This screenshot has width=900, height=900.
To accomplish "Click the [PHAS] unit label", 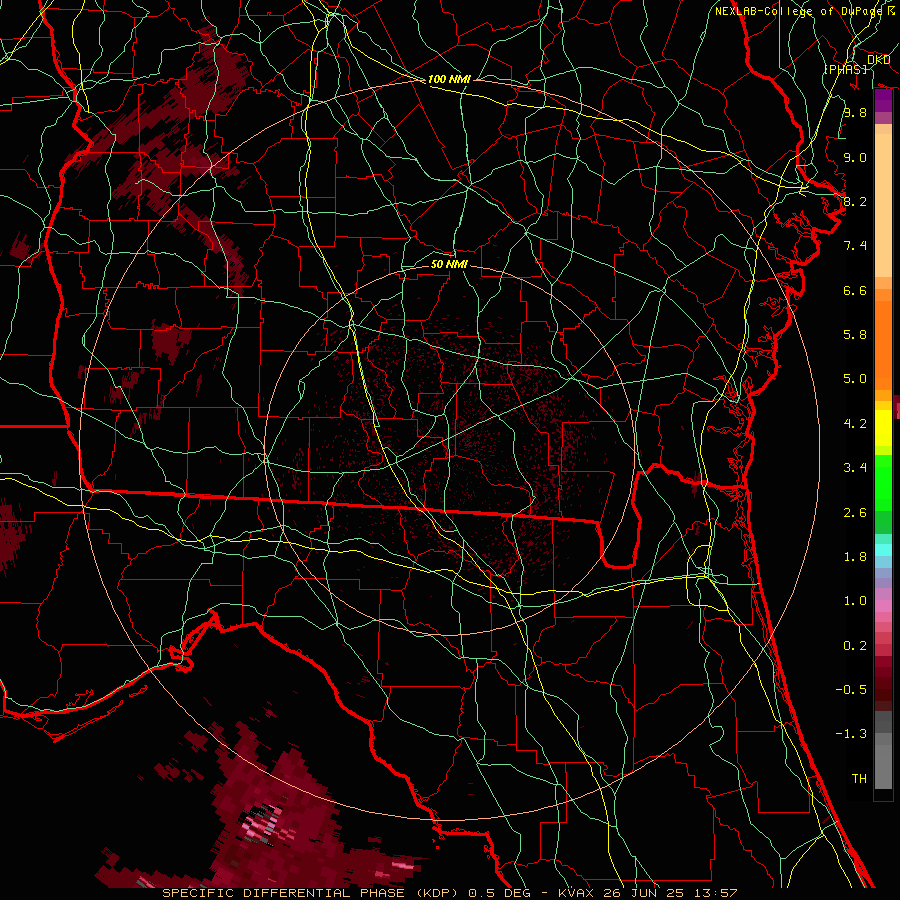I will coord(846,69).
